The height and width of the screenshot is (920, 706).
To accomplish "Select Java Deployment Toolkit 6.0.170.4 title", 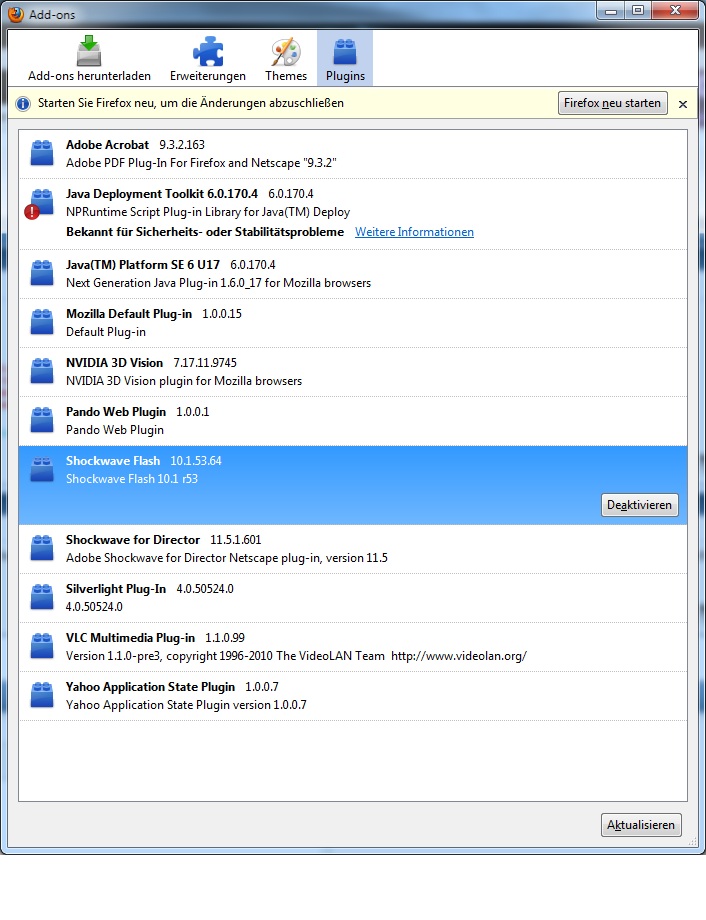I will point(162,194).
